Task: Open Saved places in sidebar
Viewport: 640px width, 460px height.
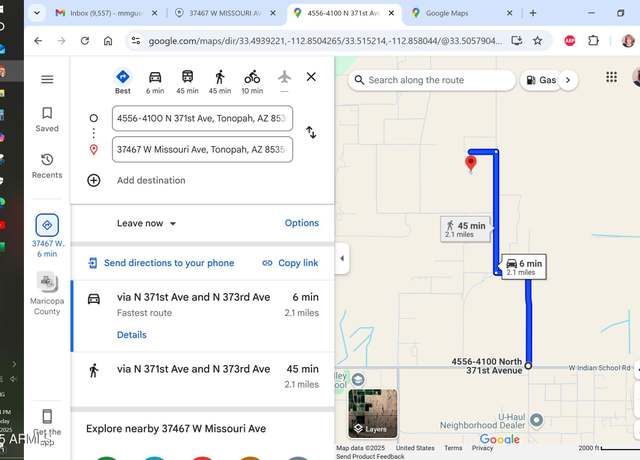Action: 47,120
